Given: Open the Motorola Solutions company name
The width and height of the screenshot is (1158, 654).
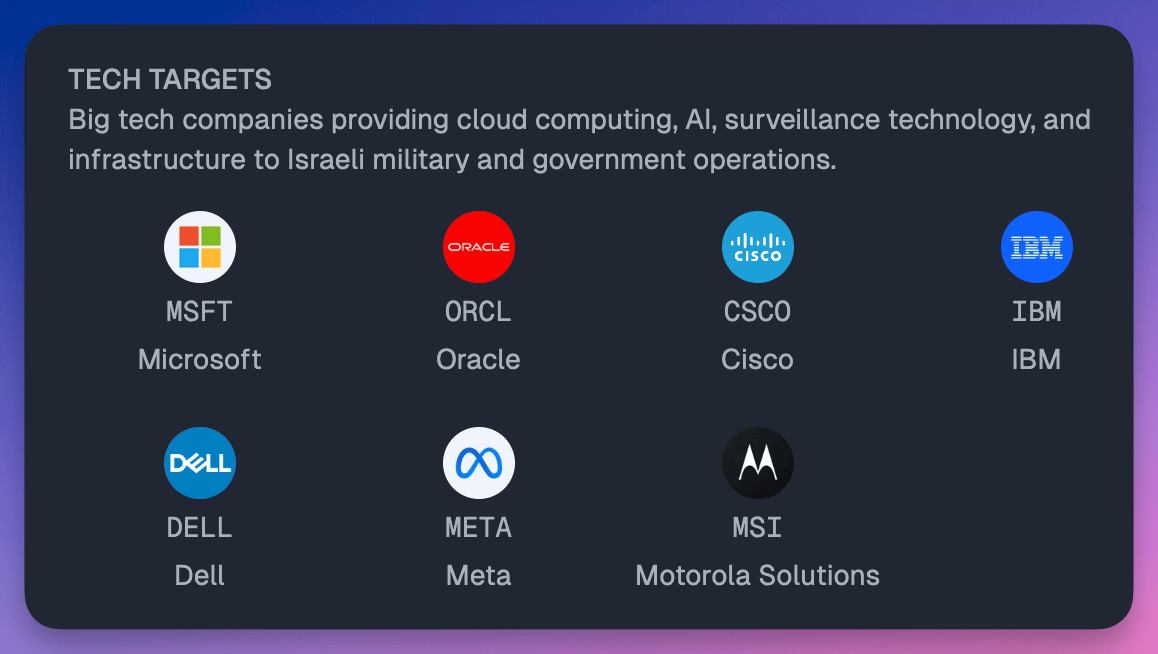Looking at the screenshot, I should [x=758, y=576].
